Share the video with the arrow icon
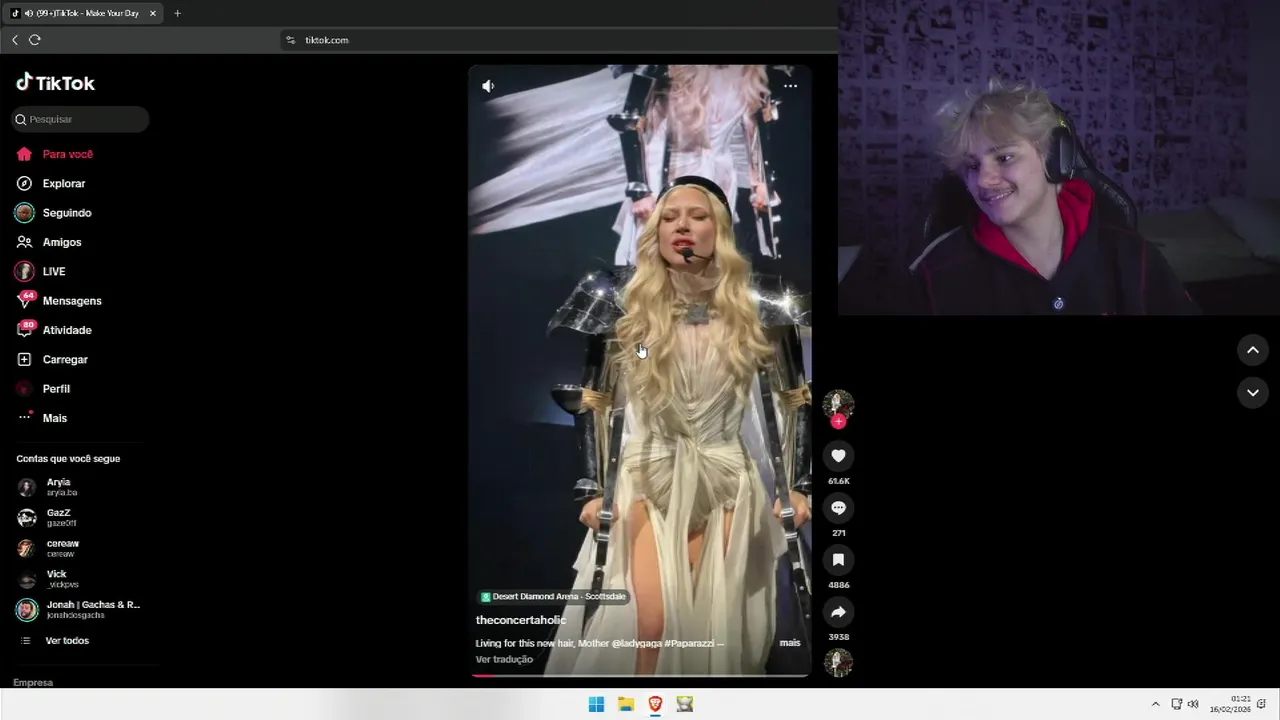The height and width of the screenshot is (720, 1280). [x=838, y=612]
